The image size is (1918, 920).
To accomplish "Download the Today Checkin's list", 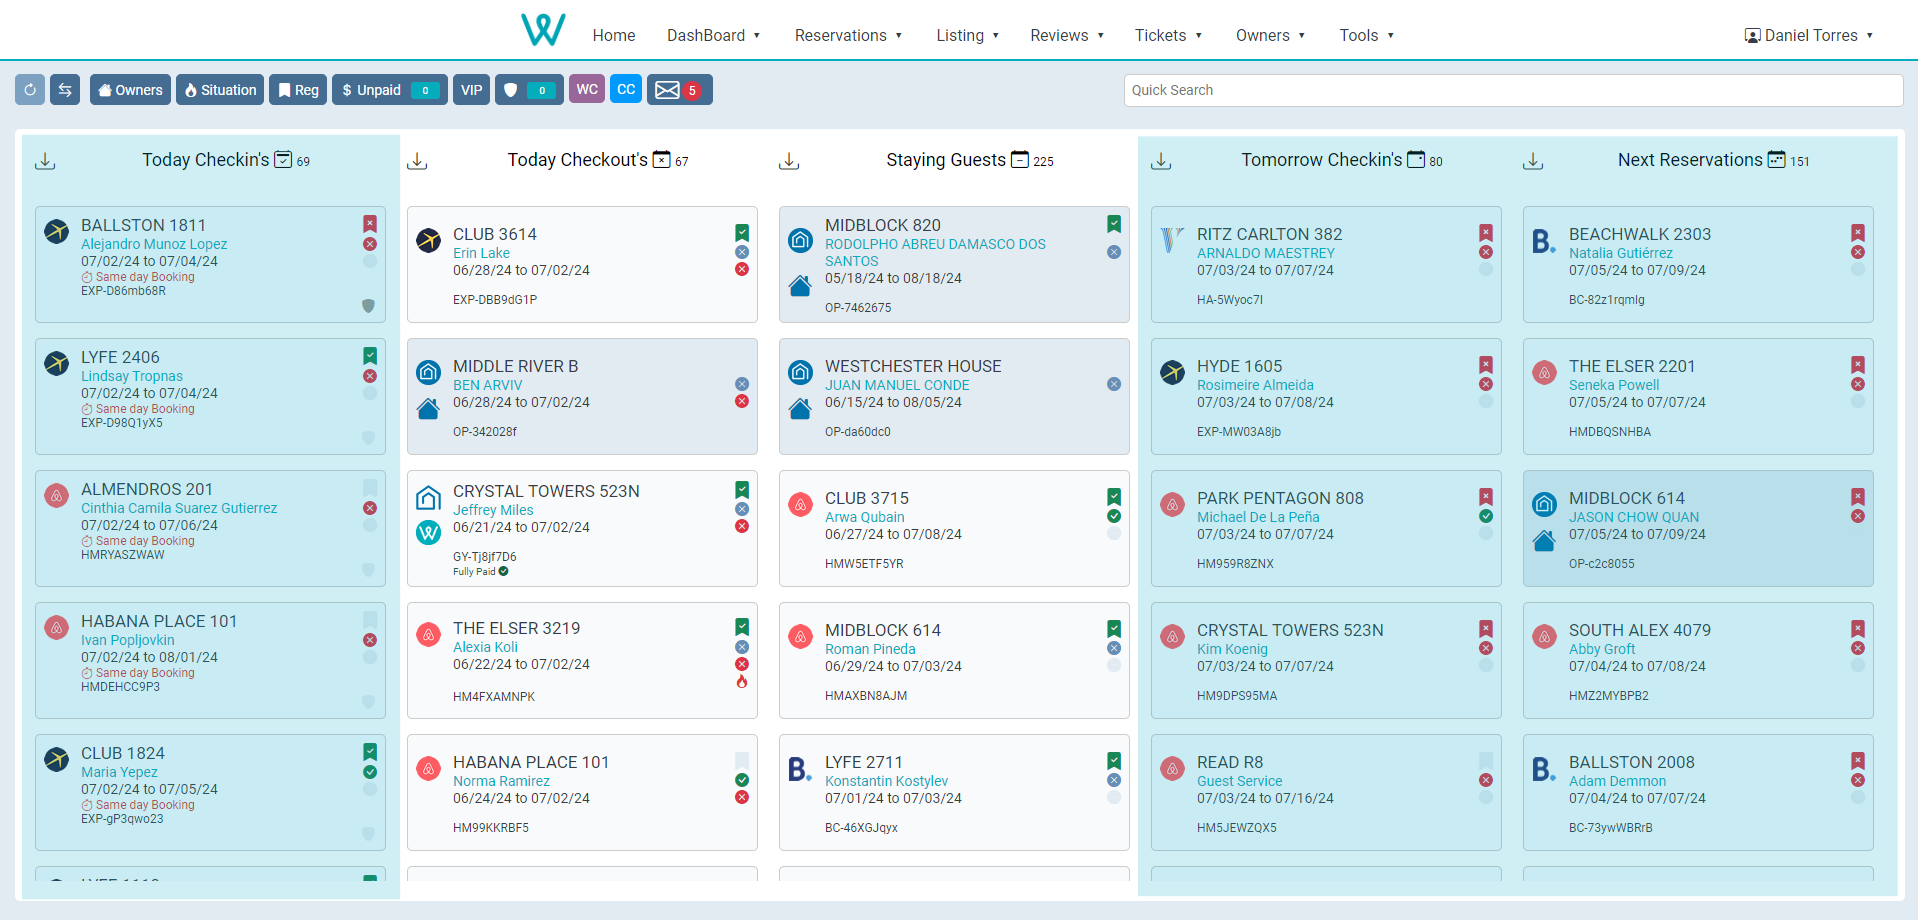I will pos(45,161).
